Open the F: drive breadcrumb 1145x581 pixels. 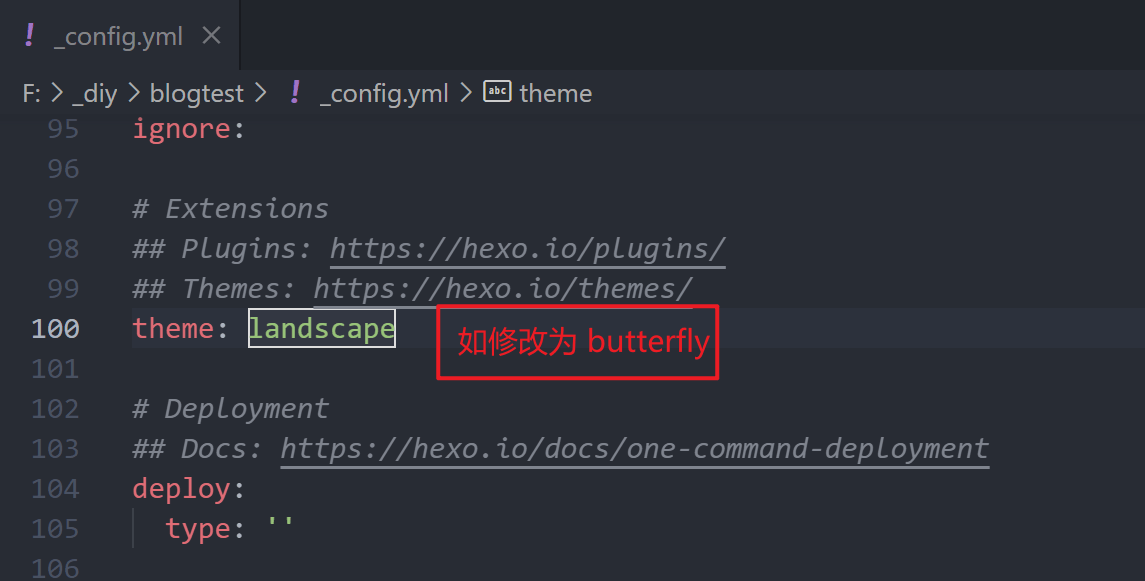click(x=31, y=94)
